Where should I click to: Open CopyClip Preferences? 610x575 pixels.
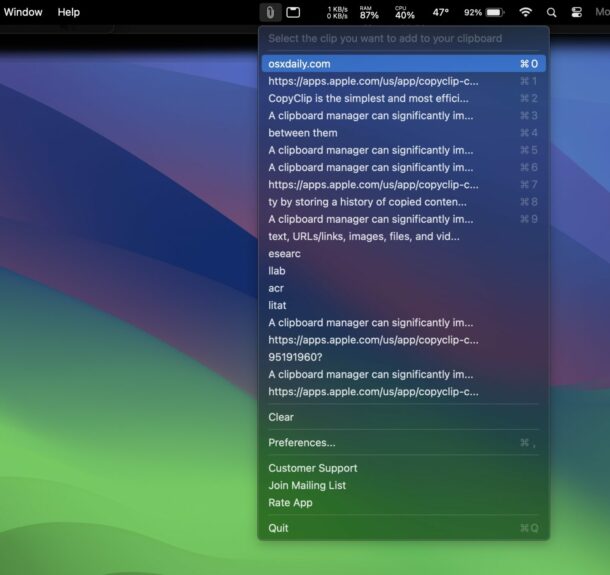pos(302,443)
